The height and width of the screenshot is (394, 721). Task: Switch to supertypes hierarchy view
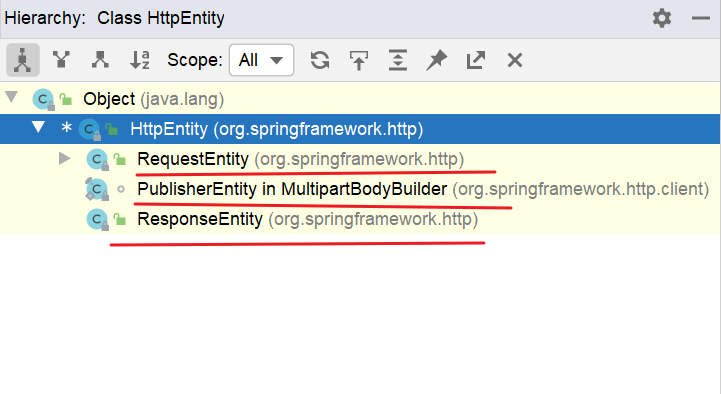pyautogui.click(x=61, y=60)
